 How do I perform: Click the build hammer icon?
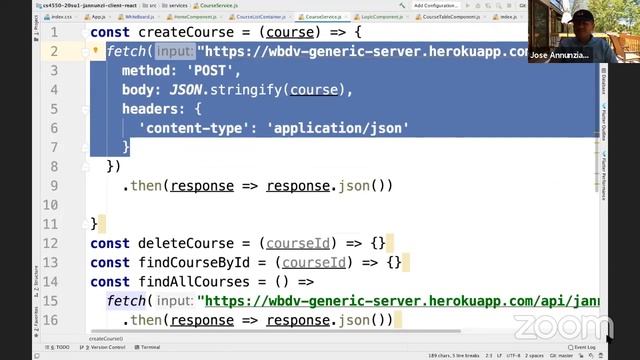click(x=402, y=6)
